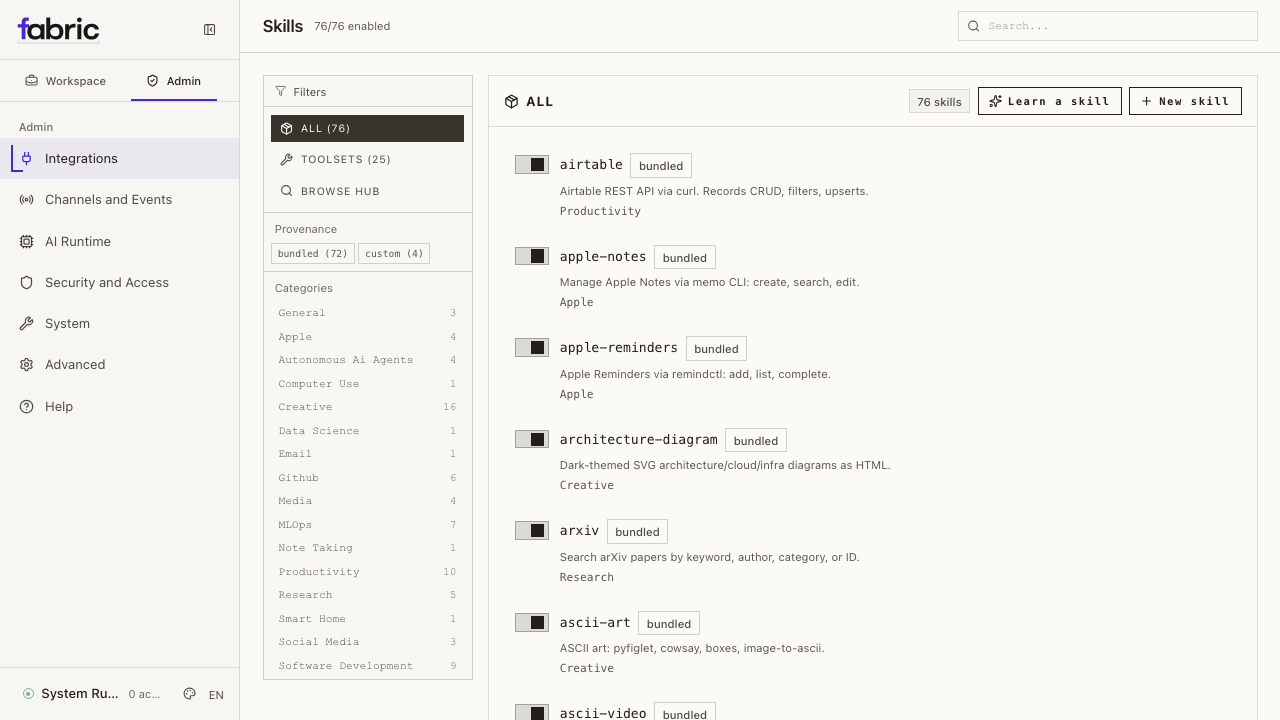Click the Security and Access shield icon
The height and width of the screenshot is (720, 1280).
(27, 283)
